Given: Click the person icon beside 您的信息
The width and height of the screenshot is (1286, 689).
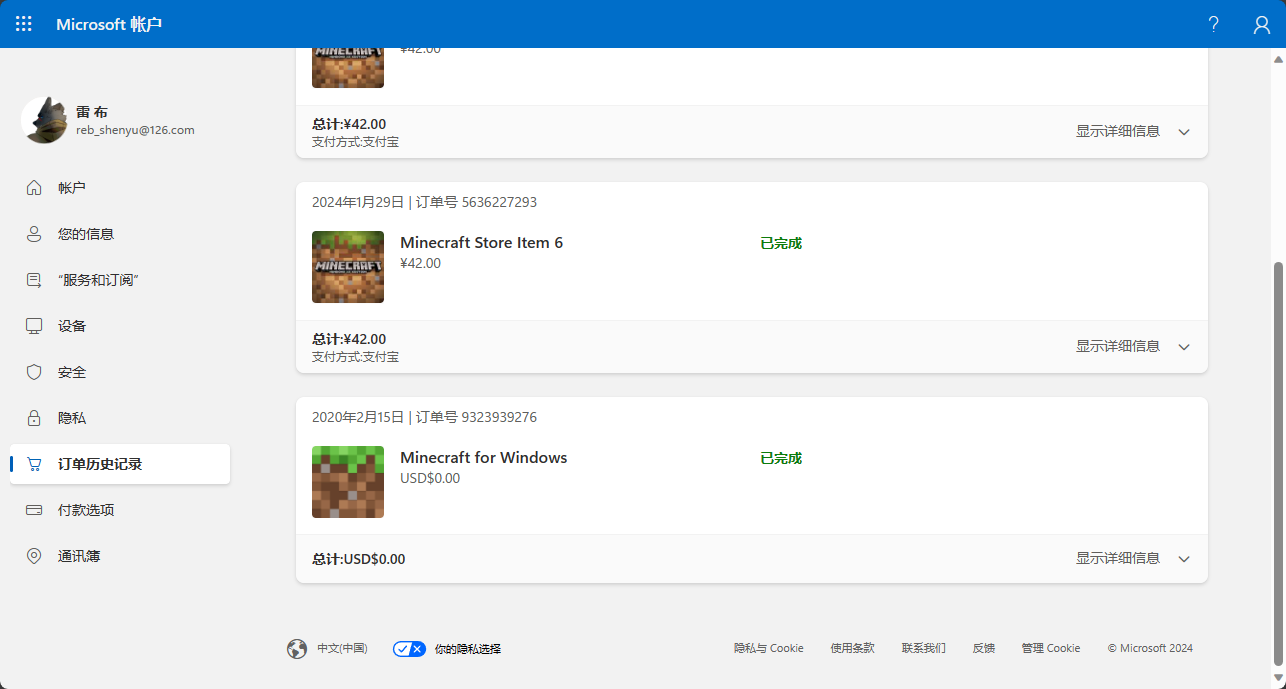Looking at the screenshot, I should pyautogui.click(x=34, y=234).
